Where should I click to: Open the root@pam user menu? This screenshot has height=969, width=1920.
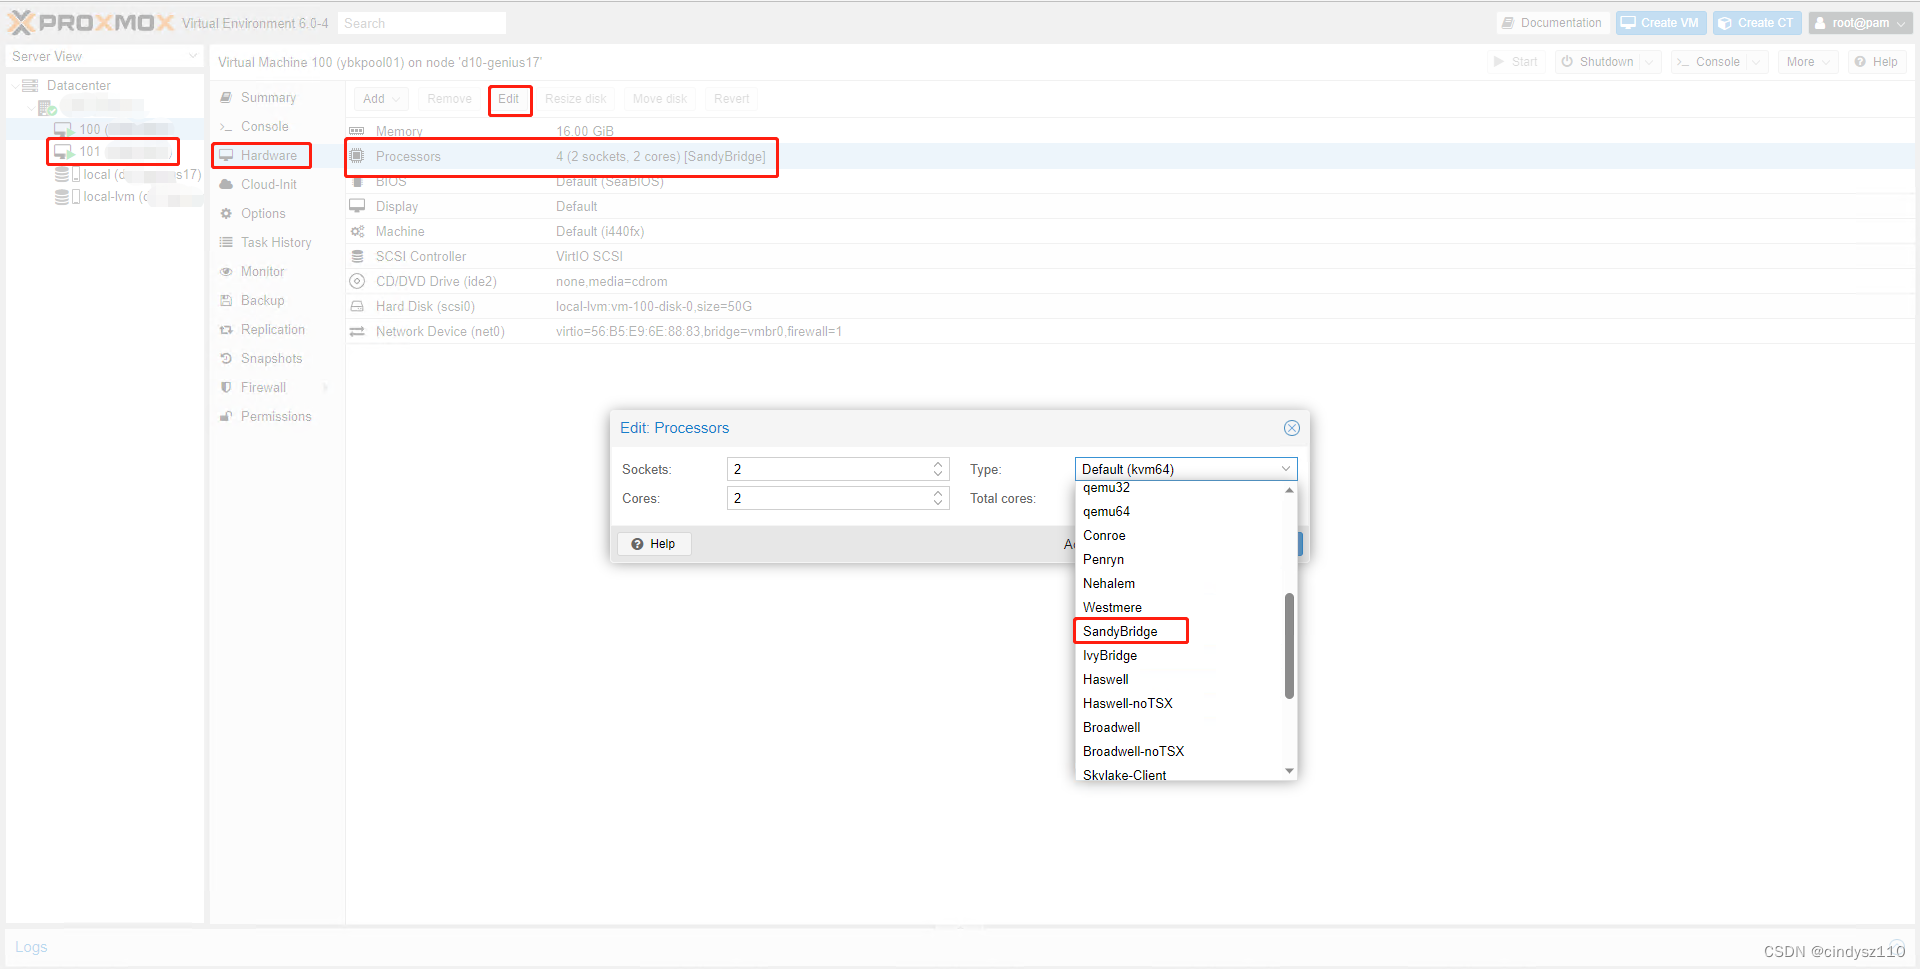click(x=1860, y=23)
